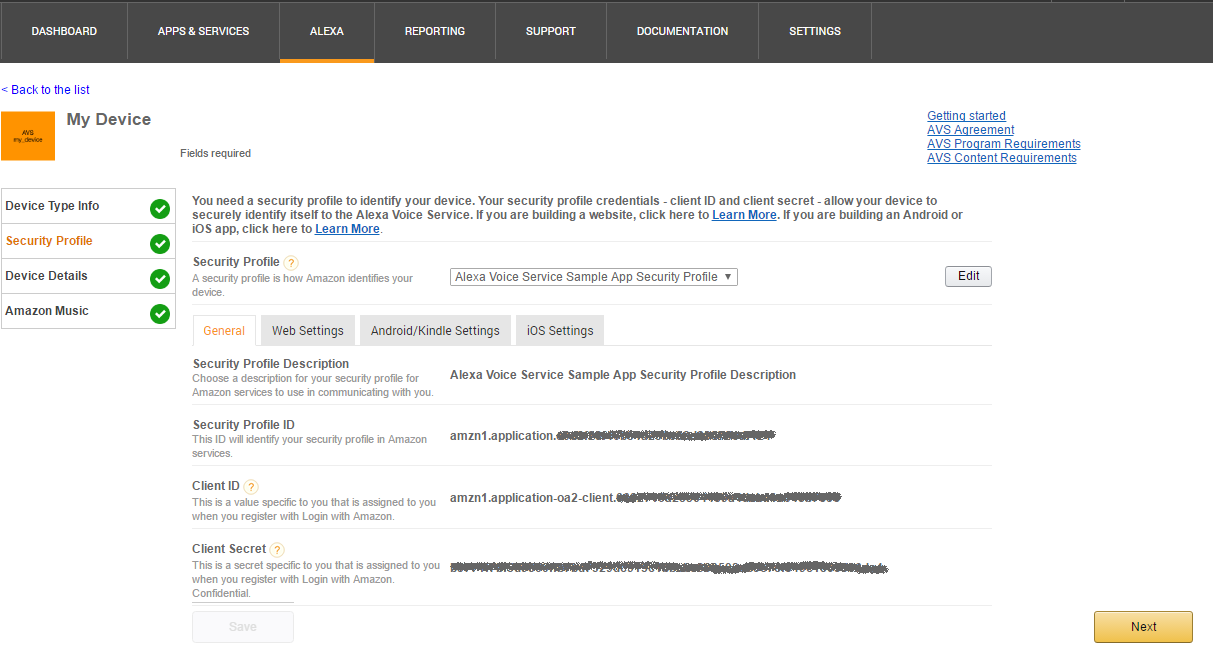Switch to the iOS Settings tab
Image resolution: width=1213 pixels, height=652 pixels.
coord(560,331)
